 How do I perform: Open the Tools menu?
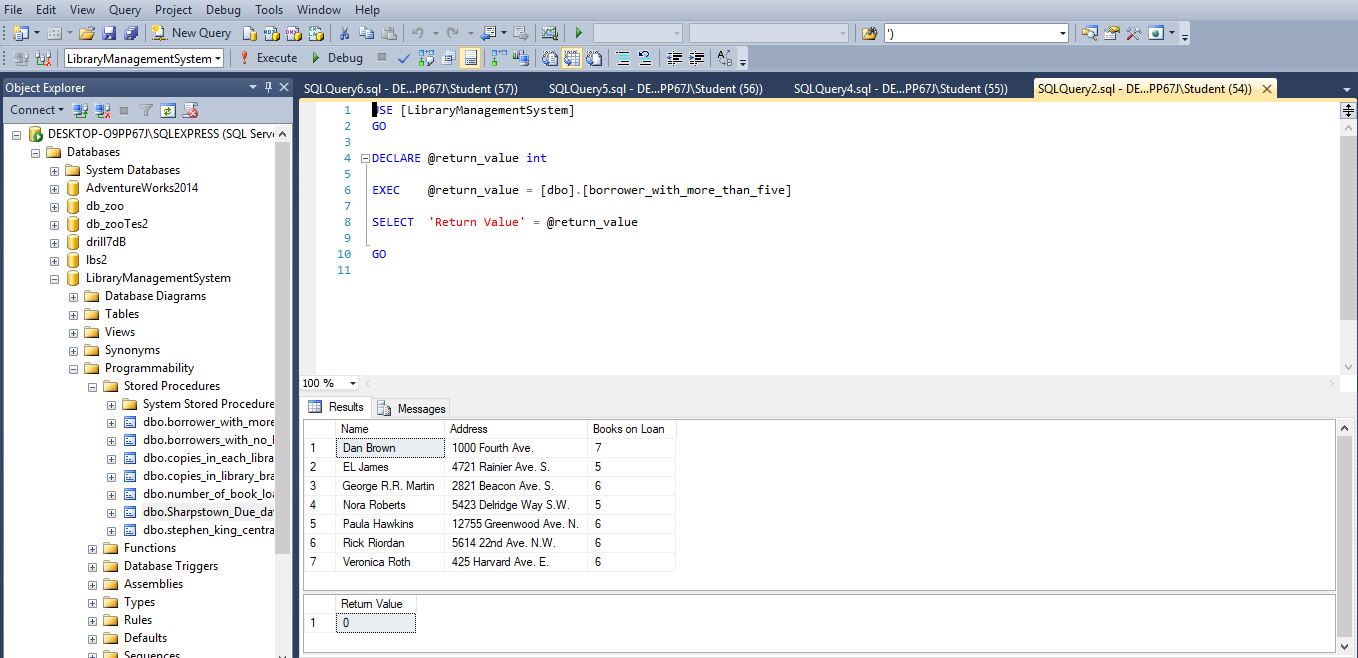268,10
